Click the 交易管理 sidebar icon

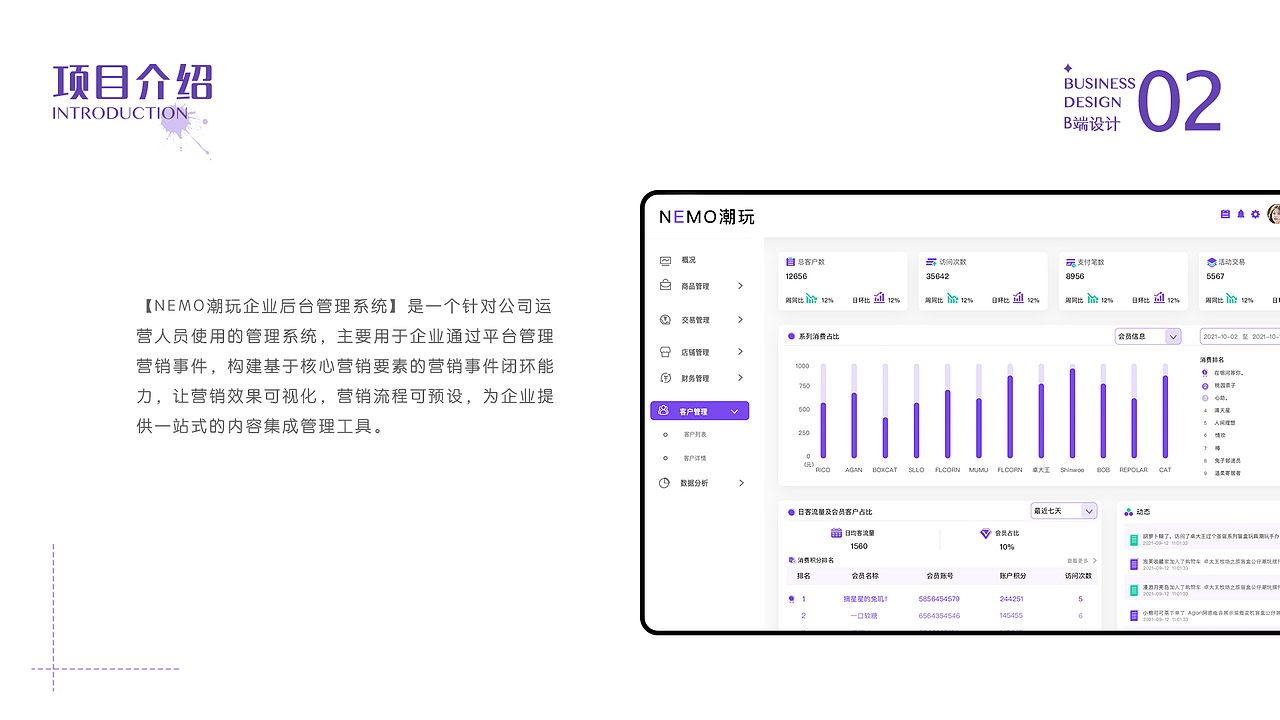665,320
